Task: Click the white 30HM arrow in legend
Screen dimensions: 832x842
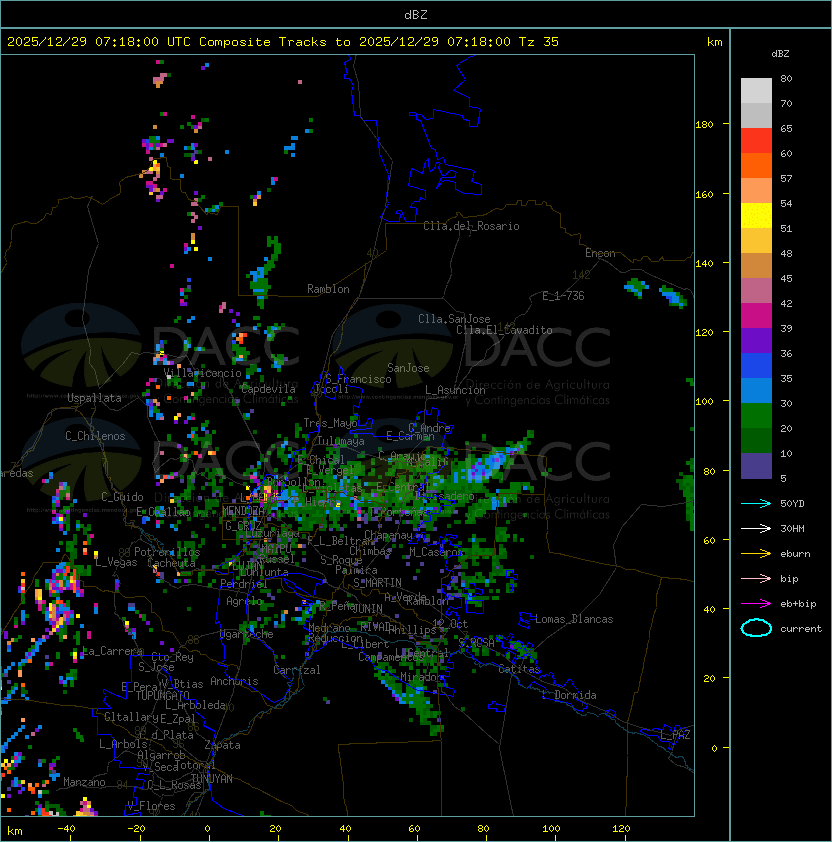Action: tap(756, 529)
